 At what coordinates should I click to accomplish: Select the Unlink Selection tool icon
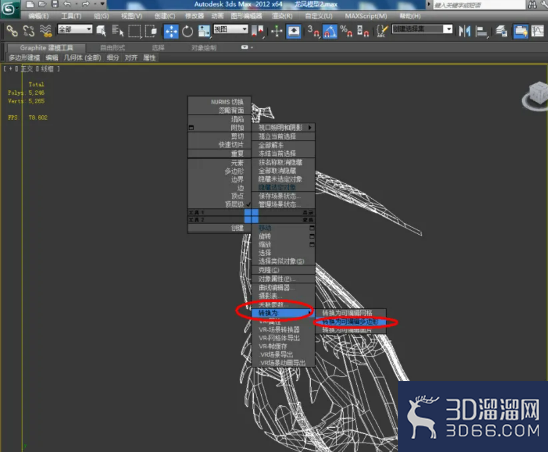pos(29,31)
